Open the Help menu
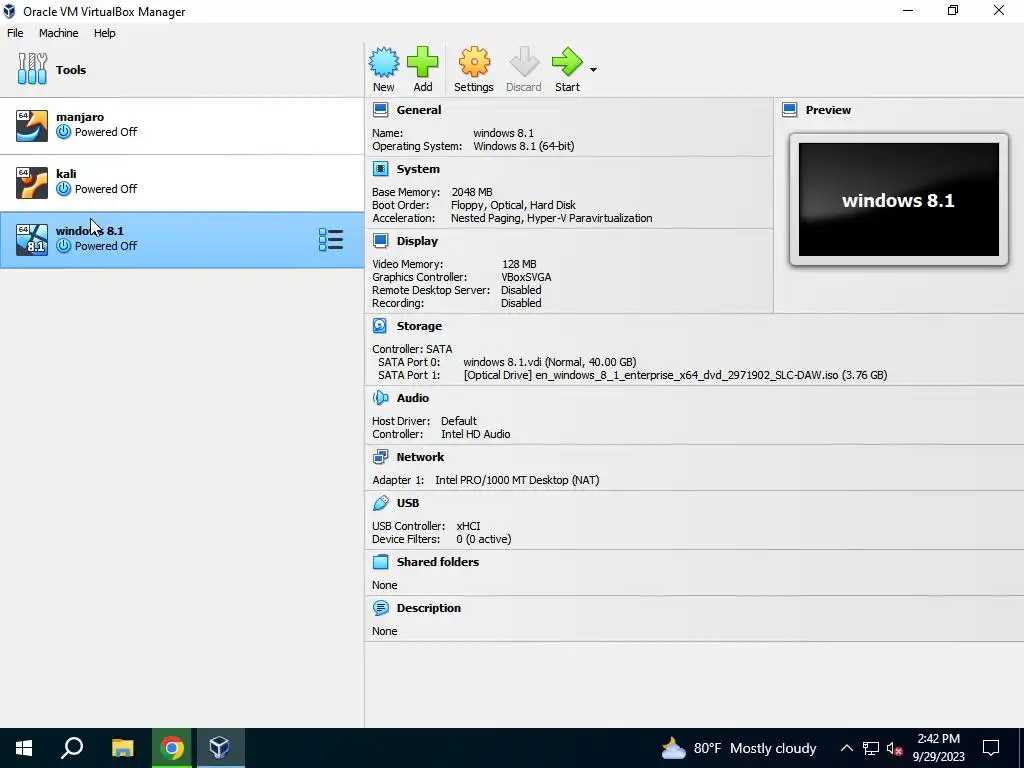1024x768 pixels. point(104,33)
